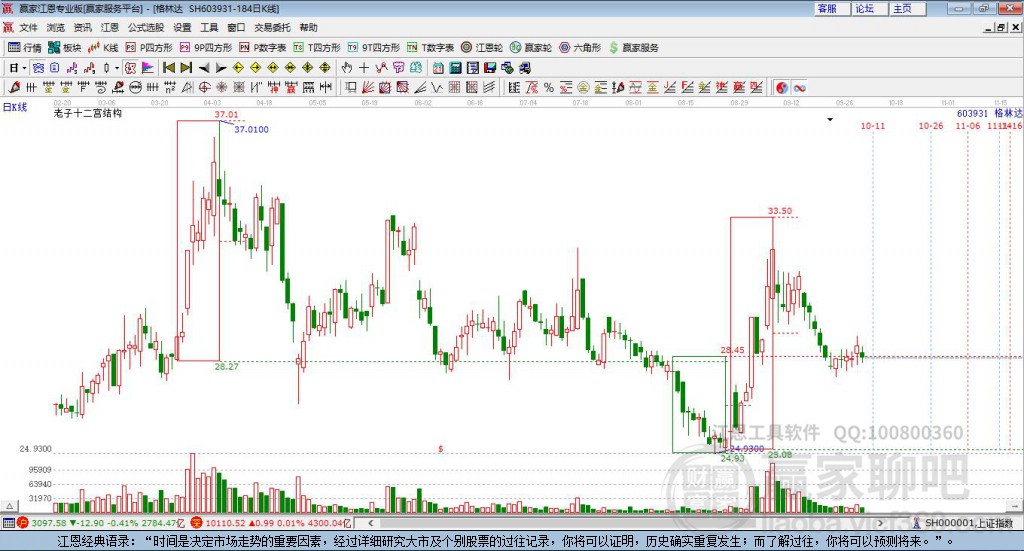Click the 论坛 forum button
Image resolution: width=1024 pixels, height=551 pixels.
(x=870, y=8)
